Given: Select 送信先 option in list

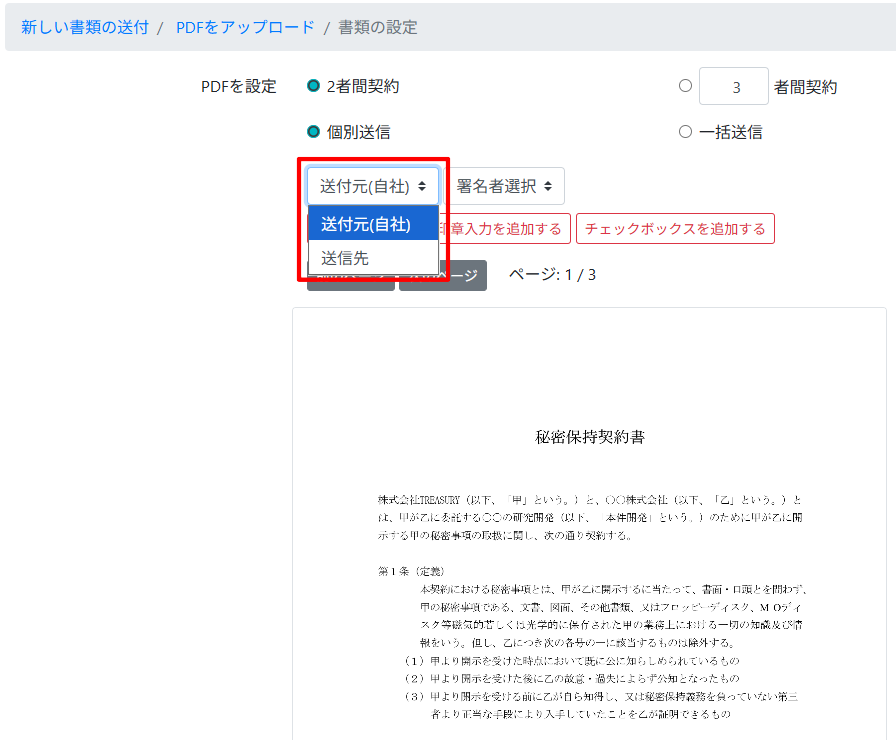Looking at the screenshot, I should click(373, 258).
